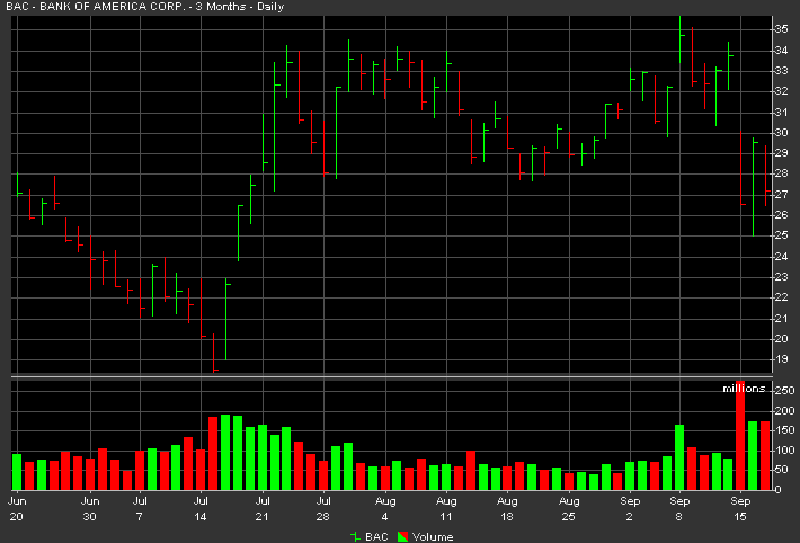This screenshot has width=800, height=543.
Task: Click the 50 volume axis label
Action: point(781,470)
